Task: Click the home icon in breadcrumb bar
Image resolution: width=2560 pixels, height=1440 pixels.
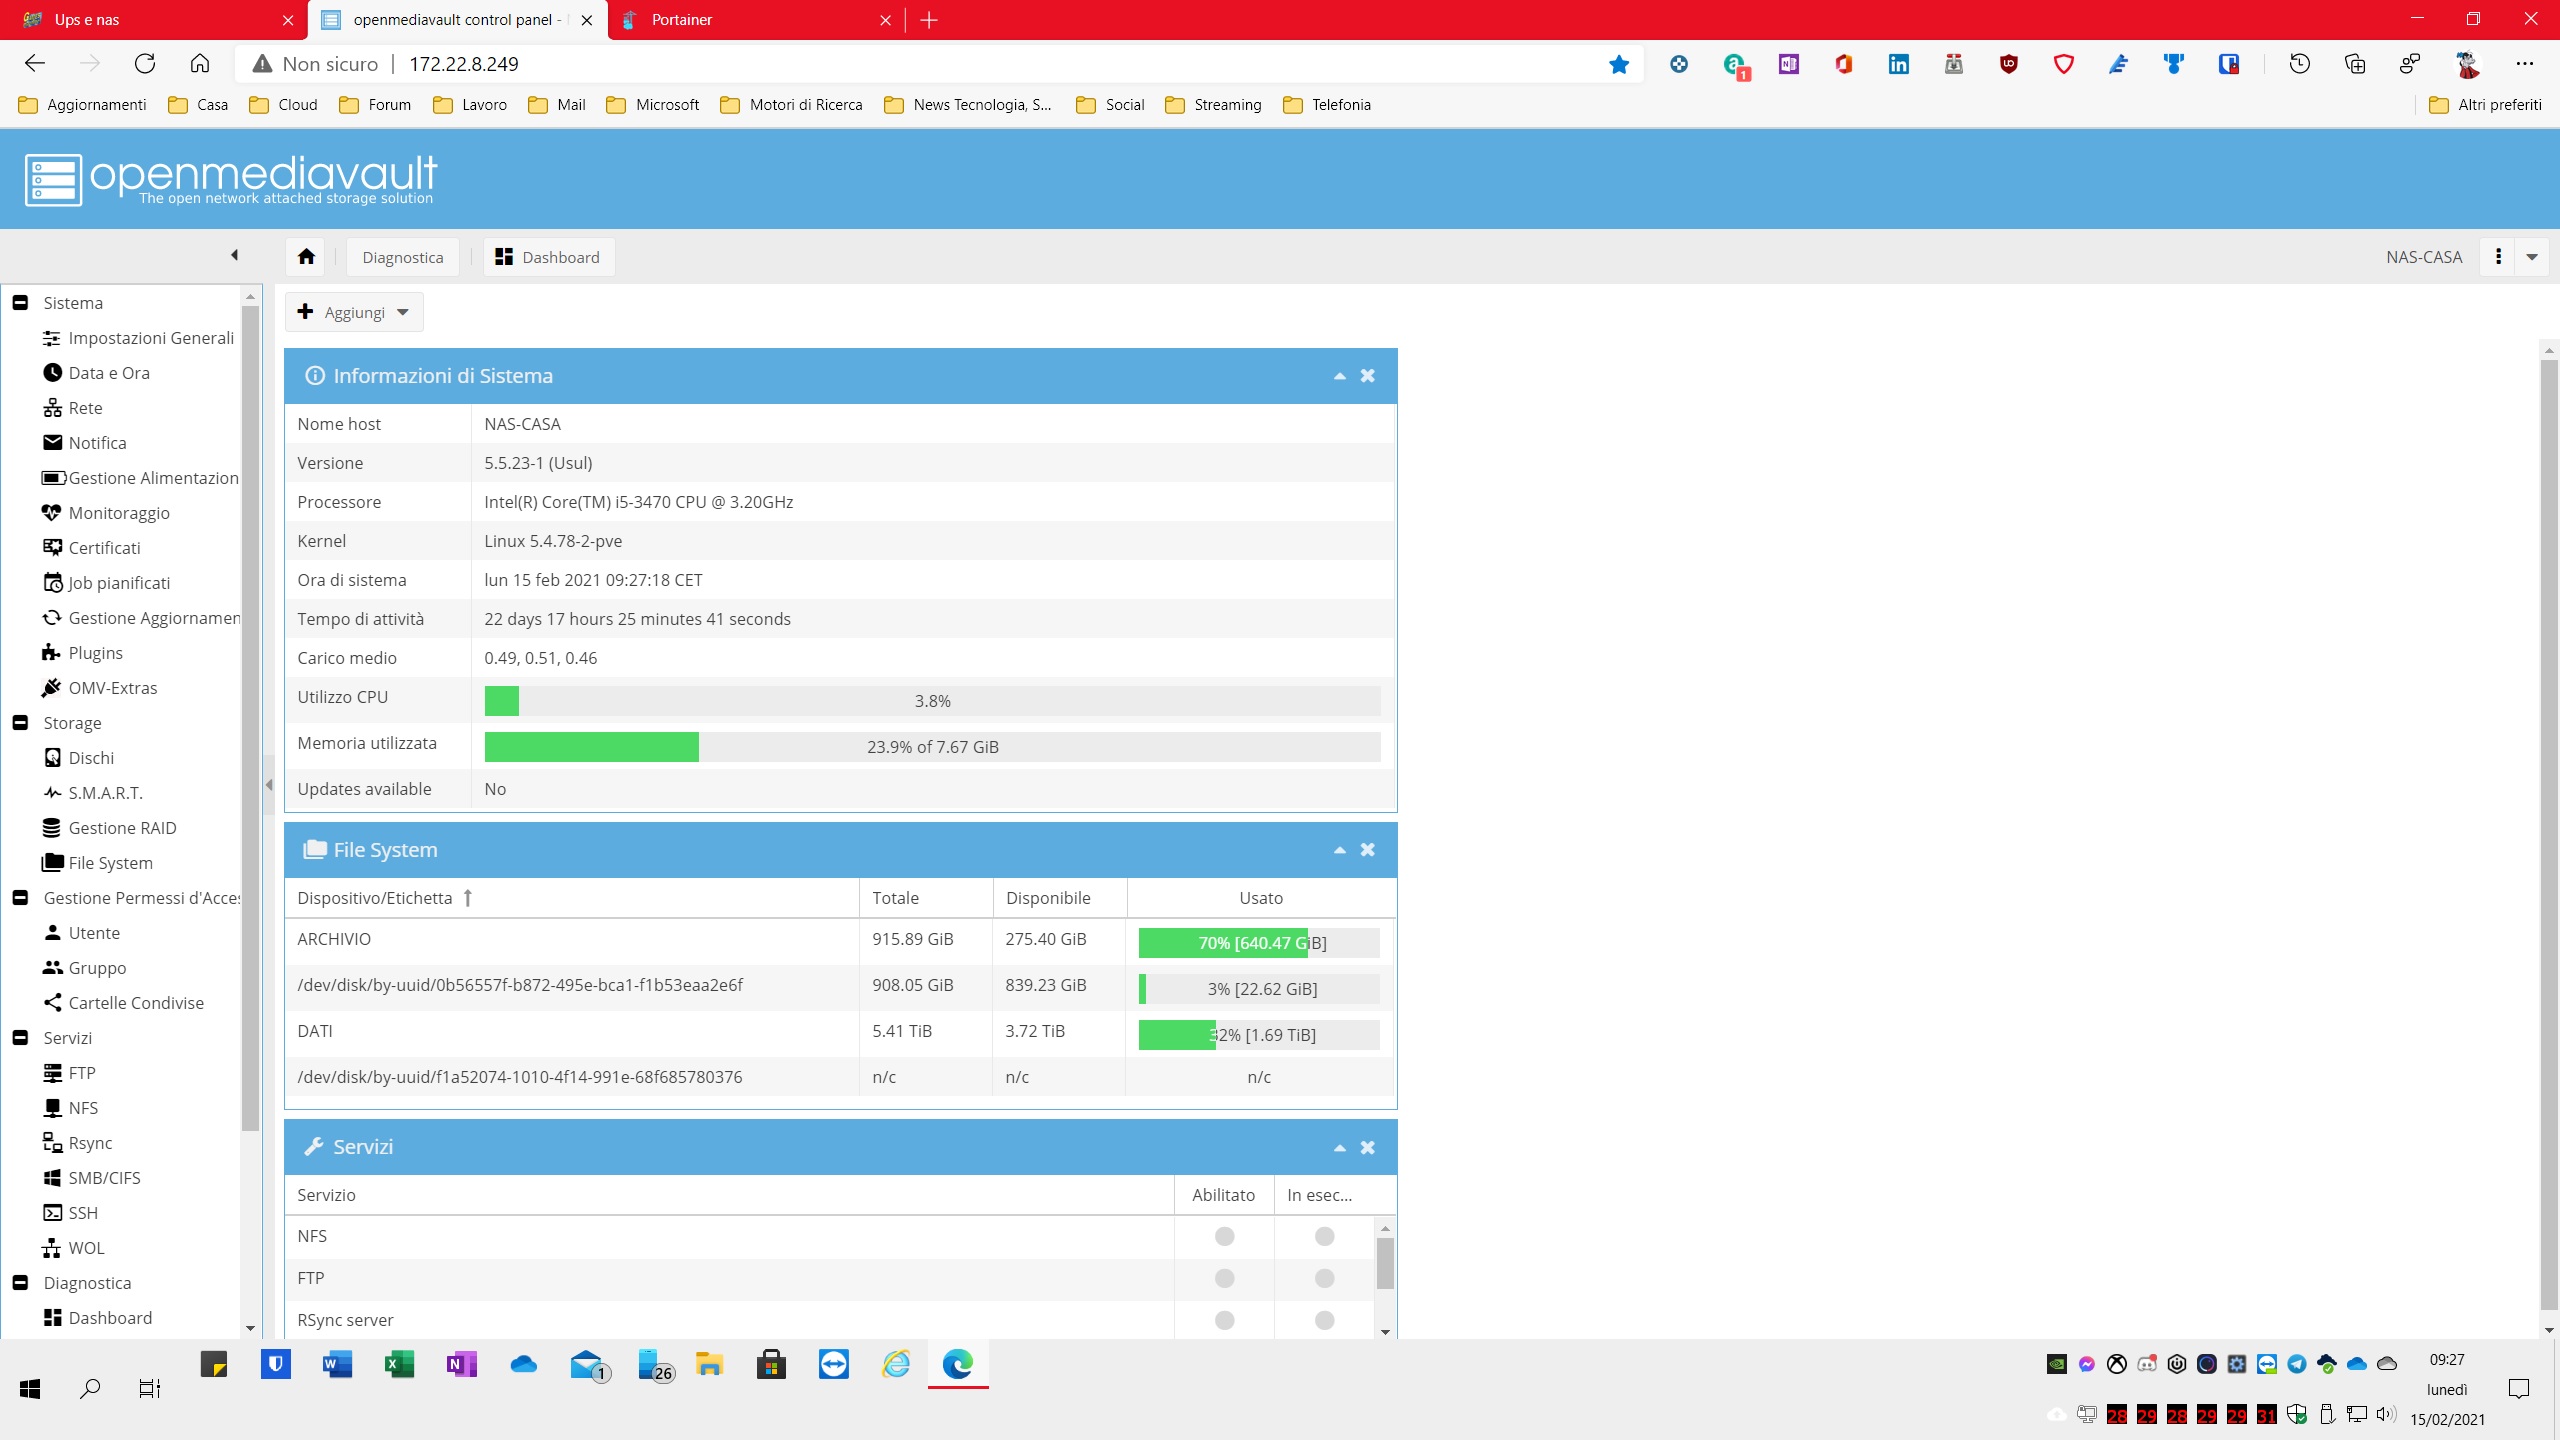Action: pos(306,257)
